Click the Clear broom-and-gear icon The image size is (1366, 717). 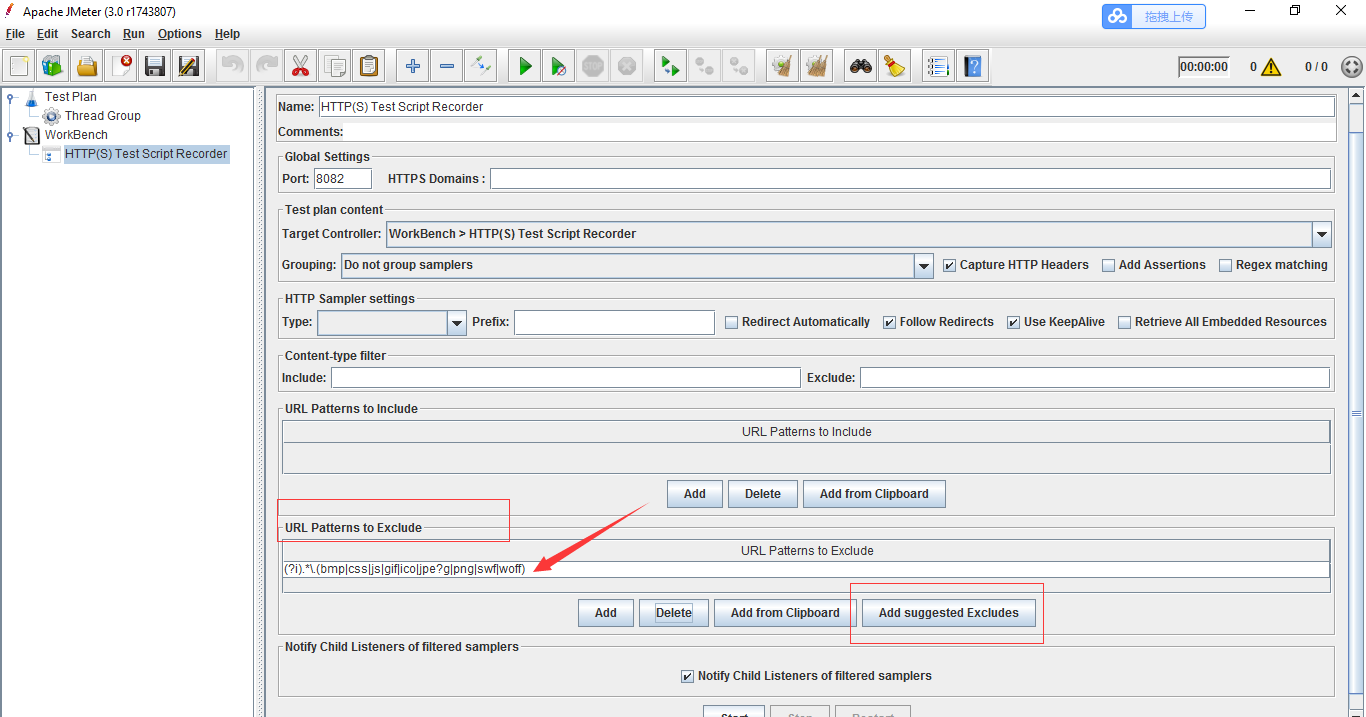click(783, 66)
